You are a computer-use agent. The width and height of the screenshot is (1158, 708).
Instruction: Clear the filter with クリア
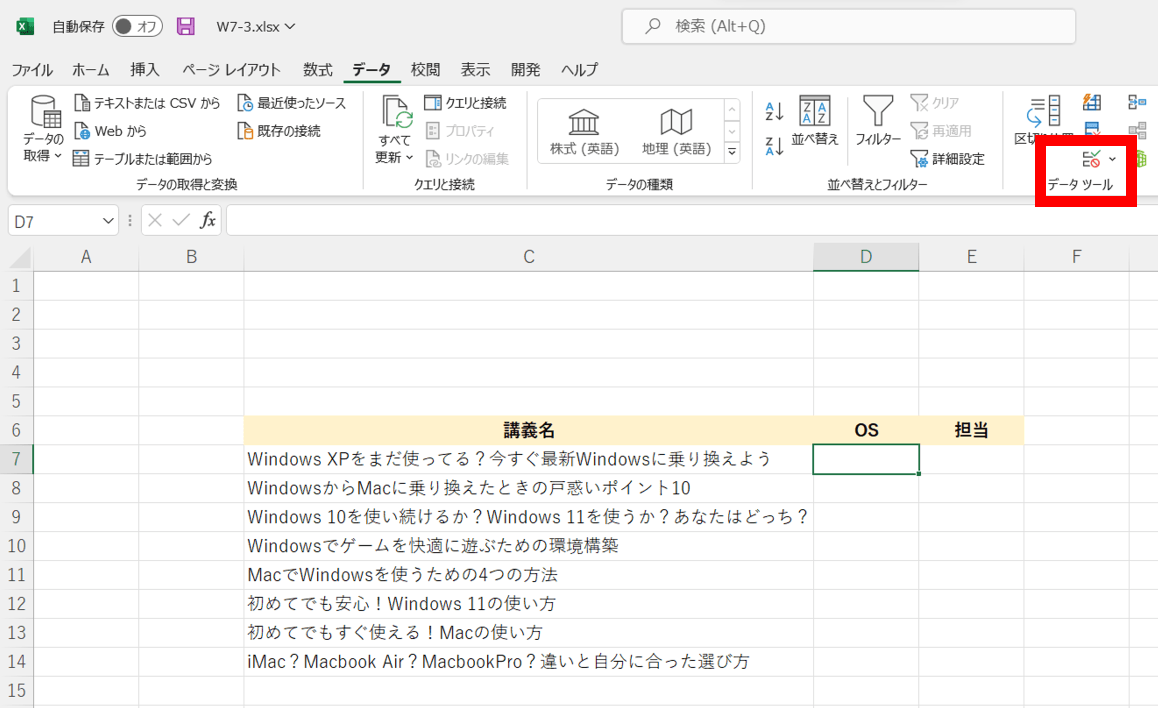935,103
